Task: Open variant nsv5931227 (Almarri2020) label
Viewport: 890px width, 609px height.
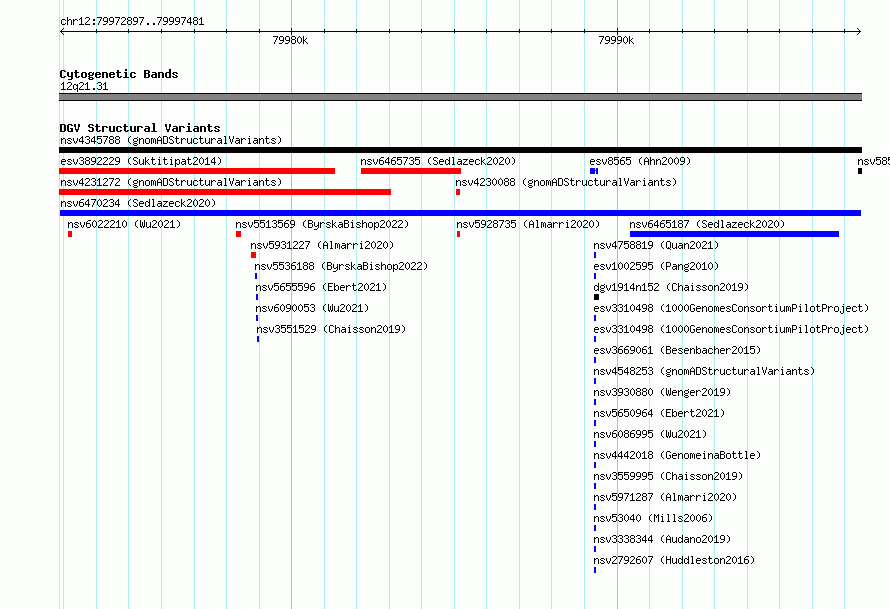Action: (x=322, y=245)
